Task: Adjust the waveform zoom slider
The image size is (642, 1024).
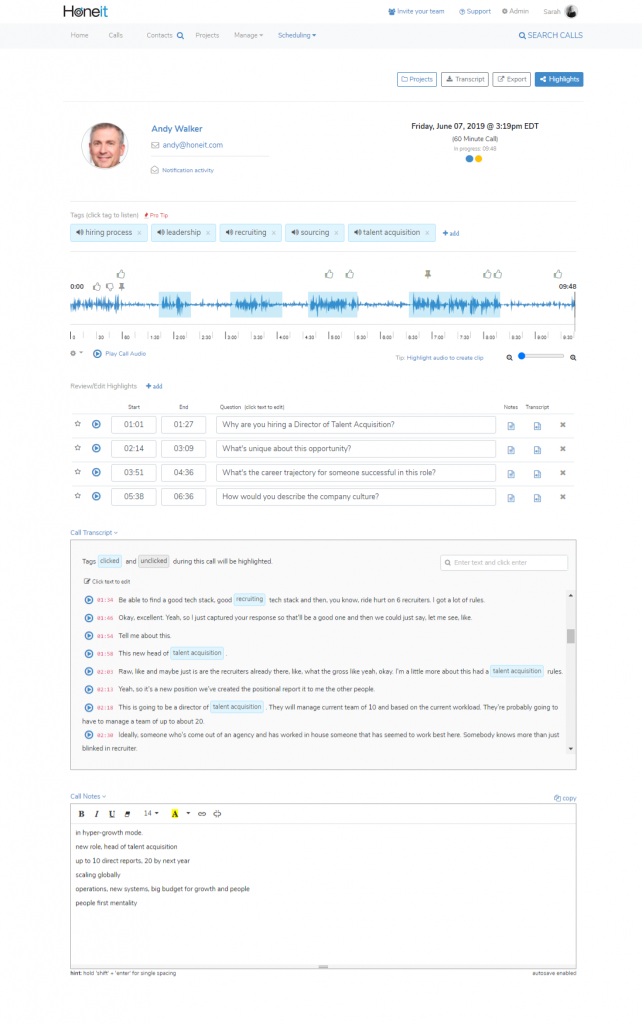Action: click(541, 356)
